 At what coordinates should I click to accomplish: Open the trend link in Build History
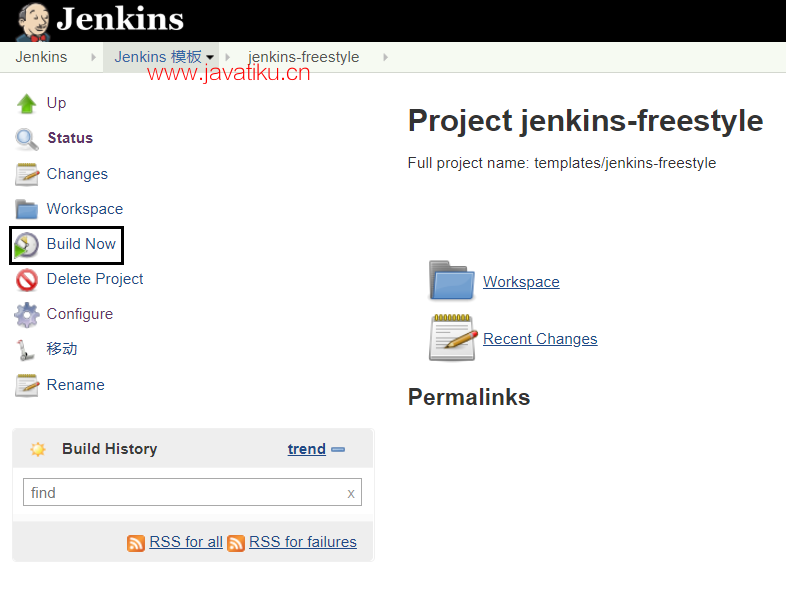(307, 449)
